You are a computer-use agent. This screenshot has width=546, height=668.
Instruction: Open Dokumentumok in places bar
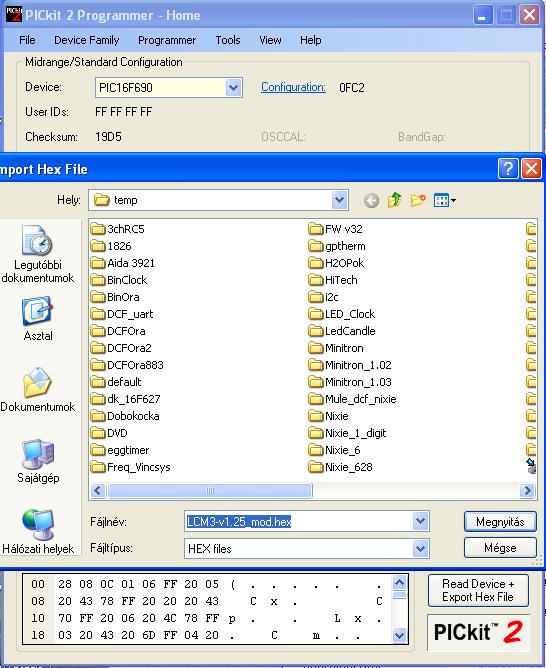coord(37,390)
